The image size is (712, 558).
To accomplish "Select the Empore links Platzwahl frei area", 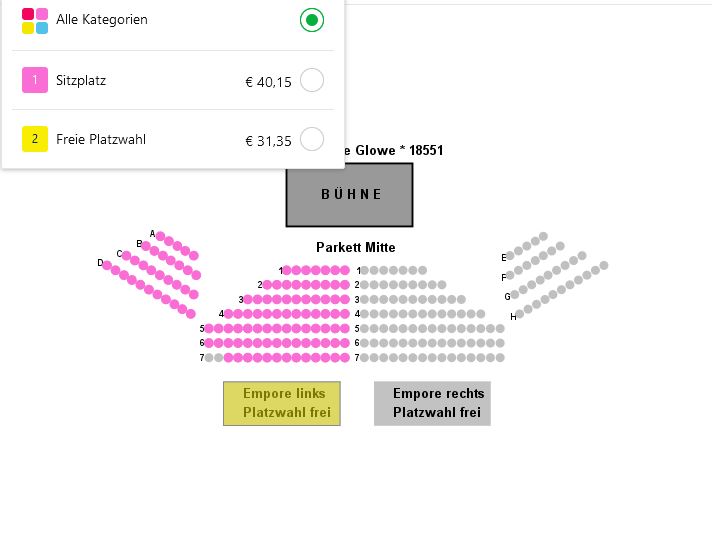I will click(x=282, y=404).
